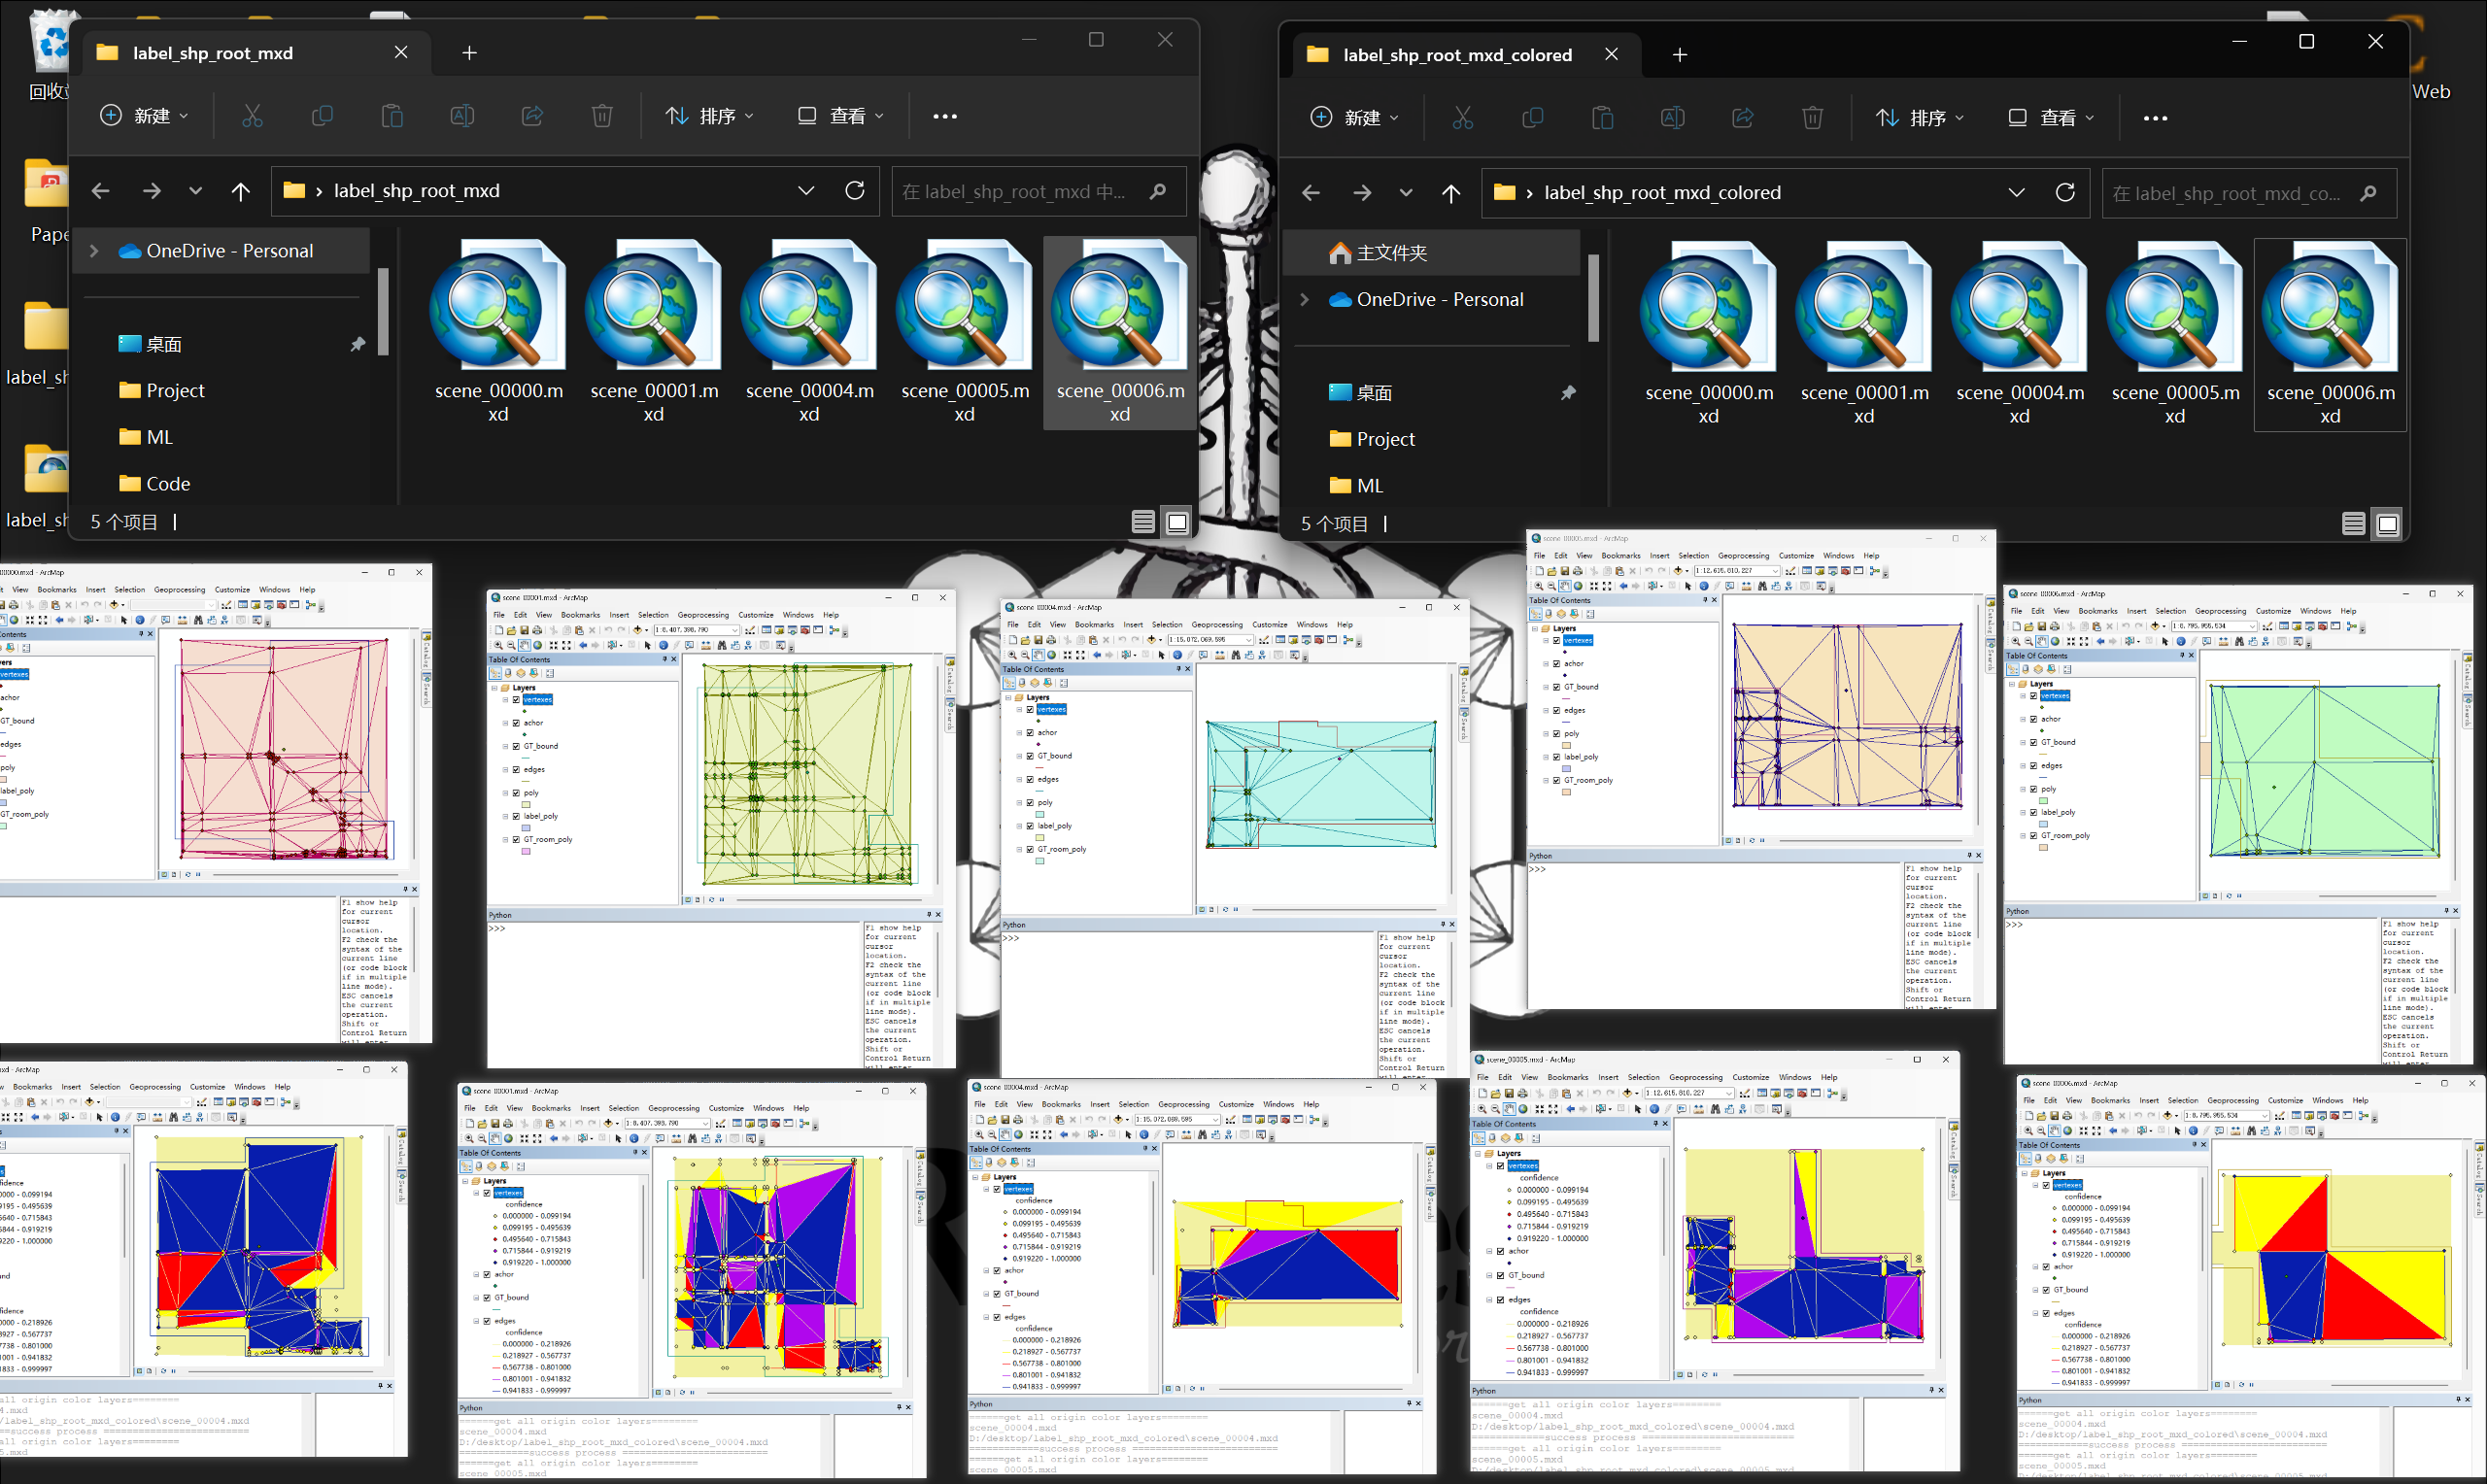Add new tab in label_shp_root_mxd Explorer
2487x1484 pixels.
(x=469, y=53)
